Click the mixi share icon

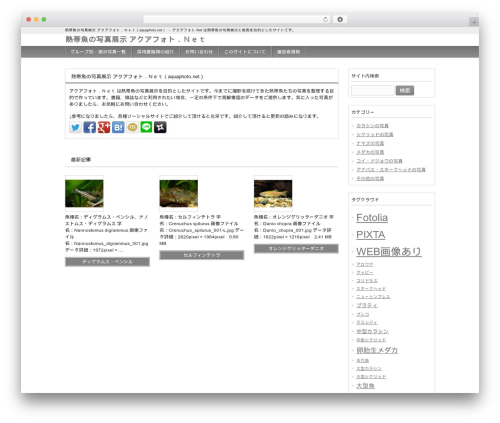(132, 127)
